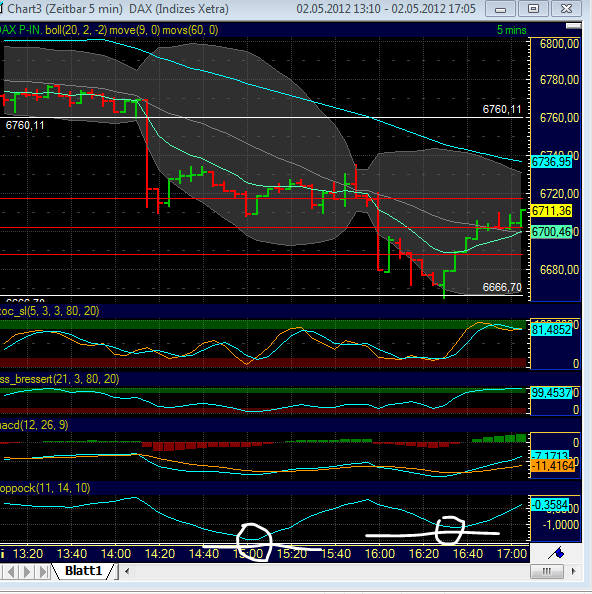Click the yellow '6711,36' last price tag
Viewport: 592px width, 594px height.
coord(551,211)
